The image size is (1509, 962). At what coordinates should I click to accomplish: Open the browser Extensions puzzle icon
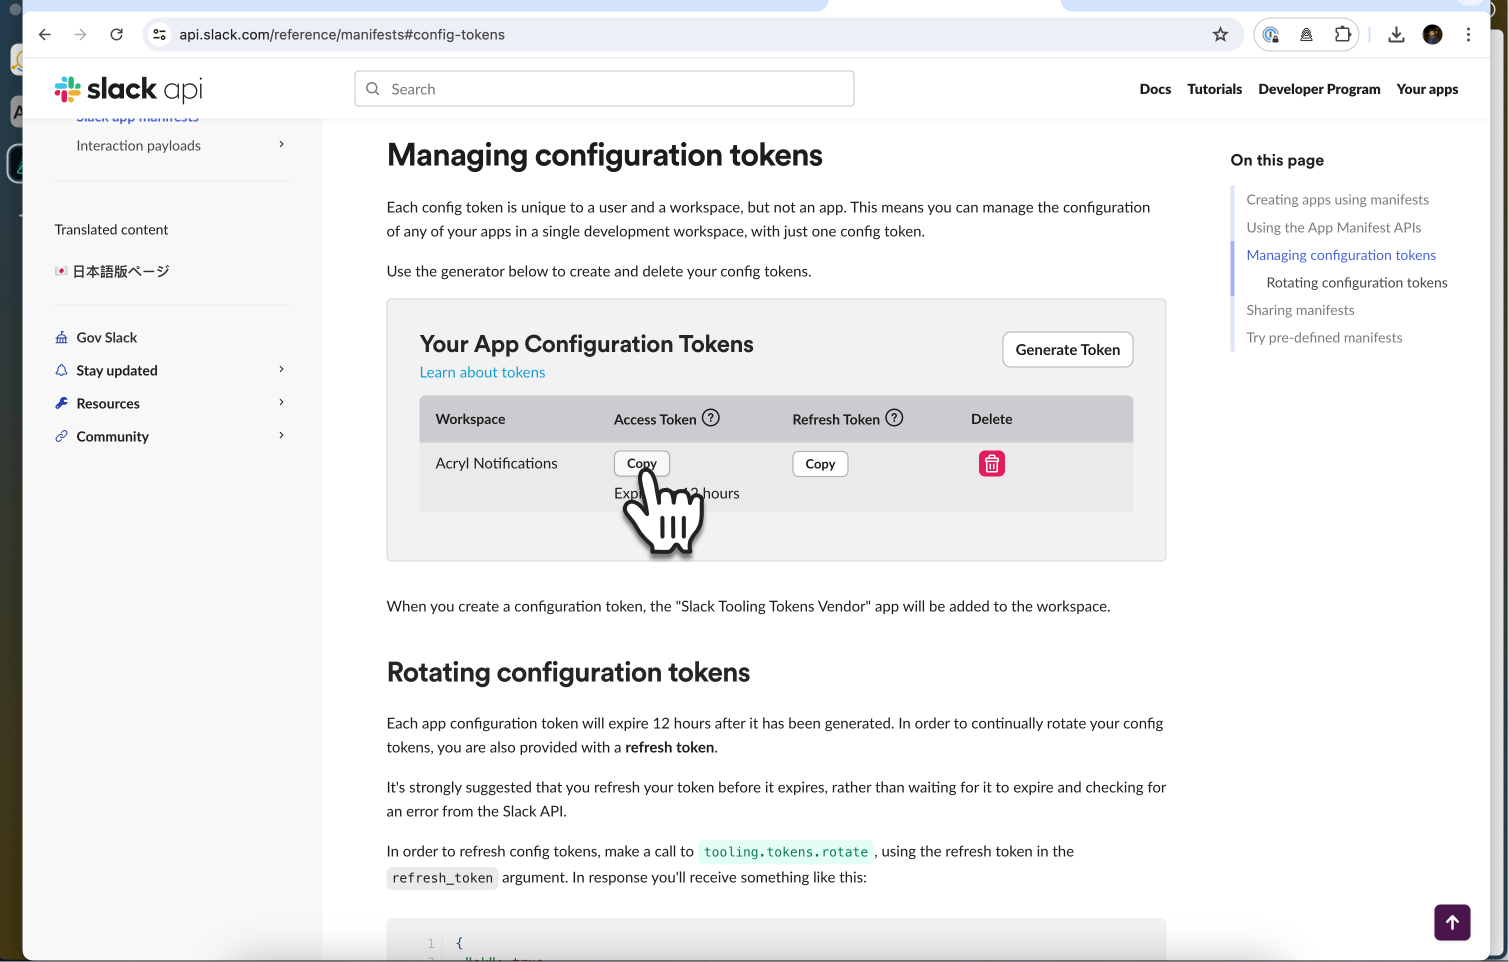coord(1342,34)
